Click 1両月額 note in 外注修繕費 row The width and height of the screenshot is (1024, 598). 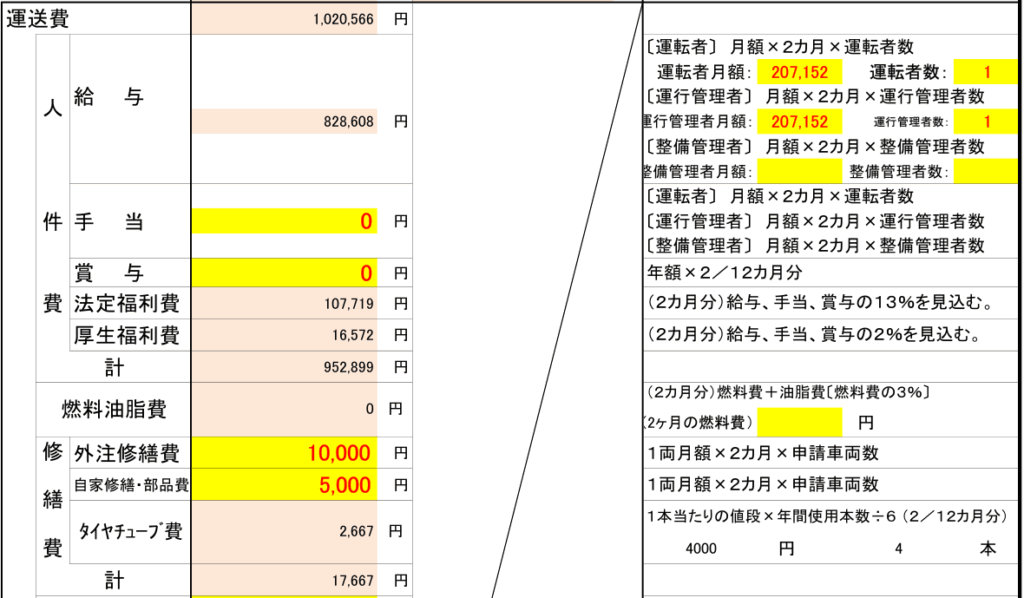(763, 453)
